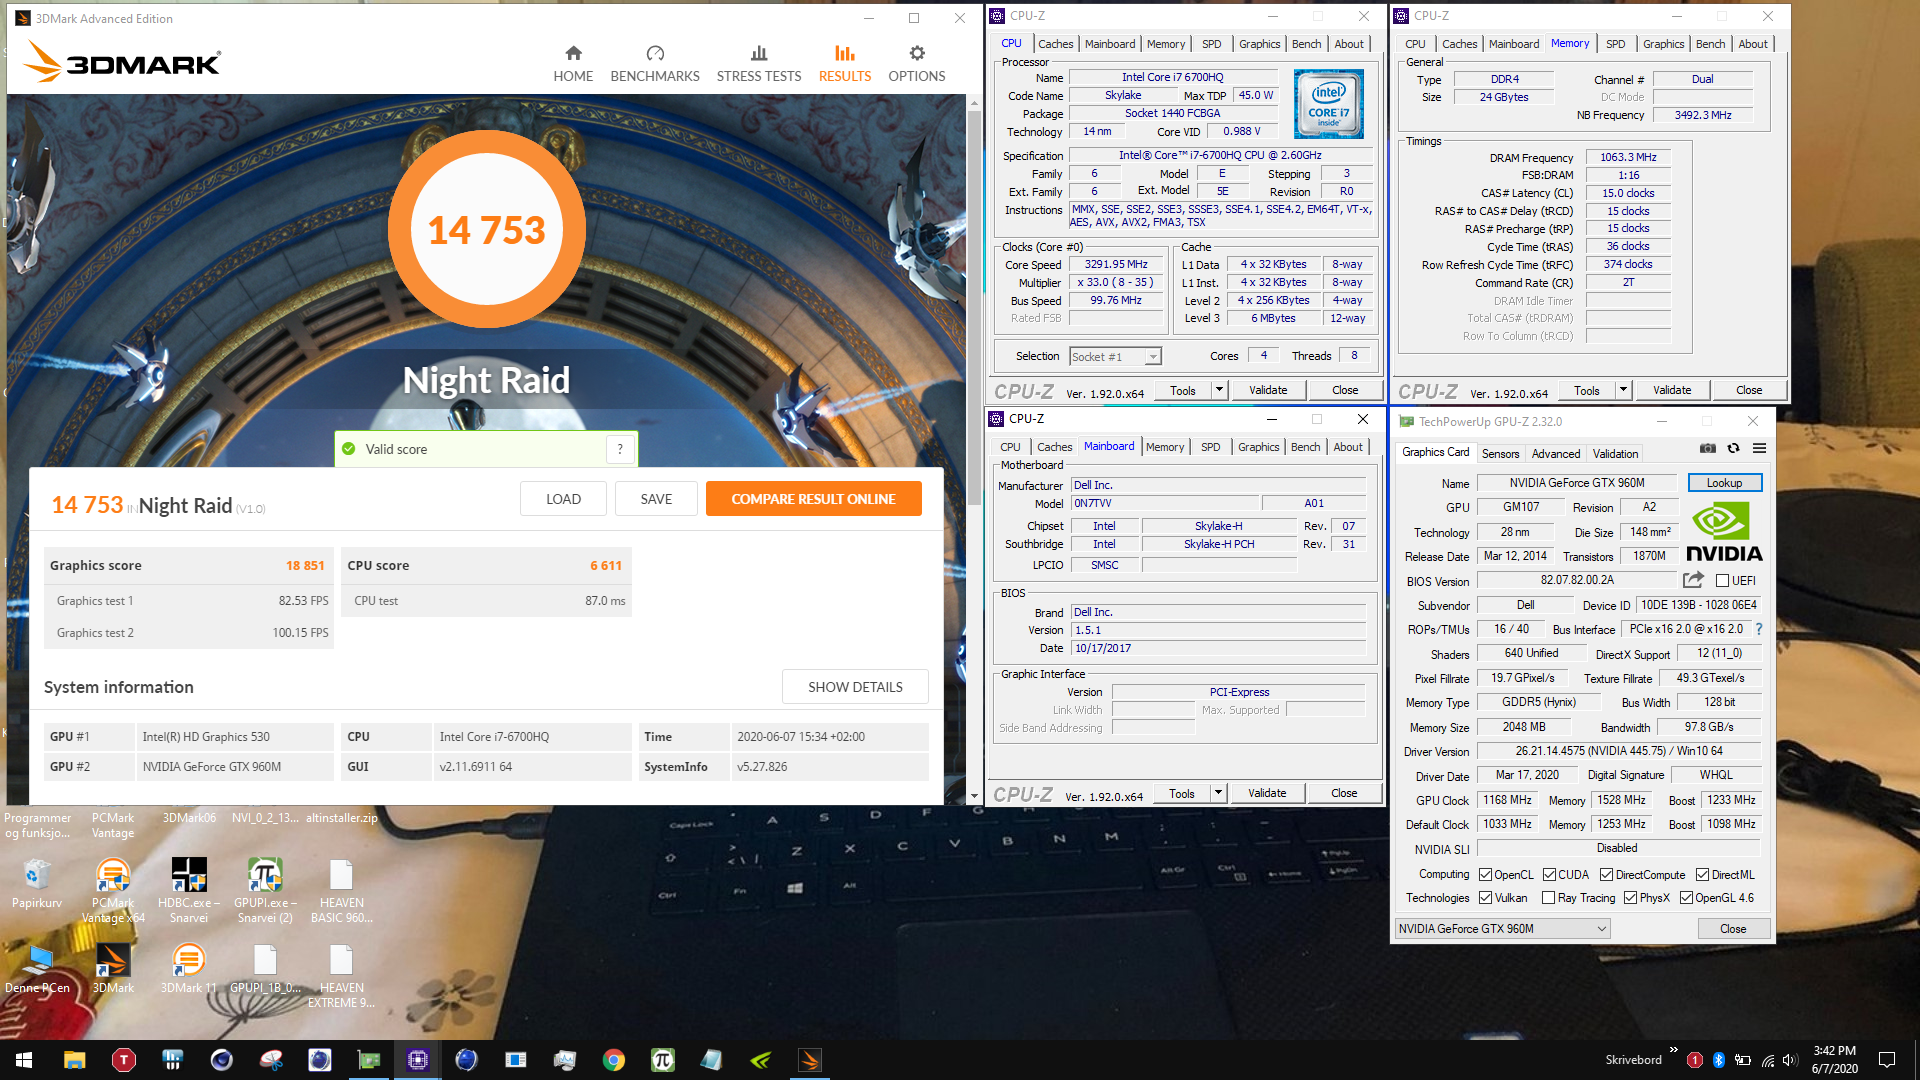Select the 3DMark 11 desktop shortcut
Viewport: 1920px width, 1080px height.
188,968
